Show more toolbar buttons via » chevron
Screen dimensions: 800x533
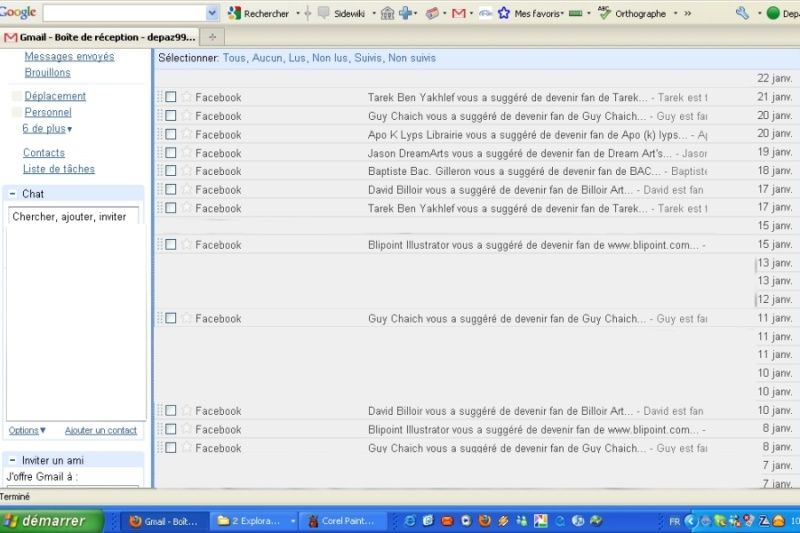tap(688, 13)
